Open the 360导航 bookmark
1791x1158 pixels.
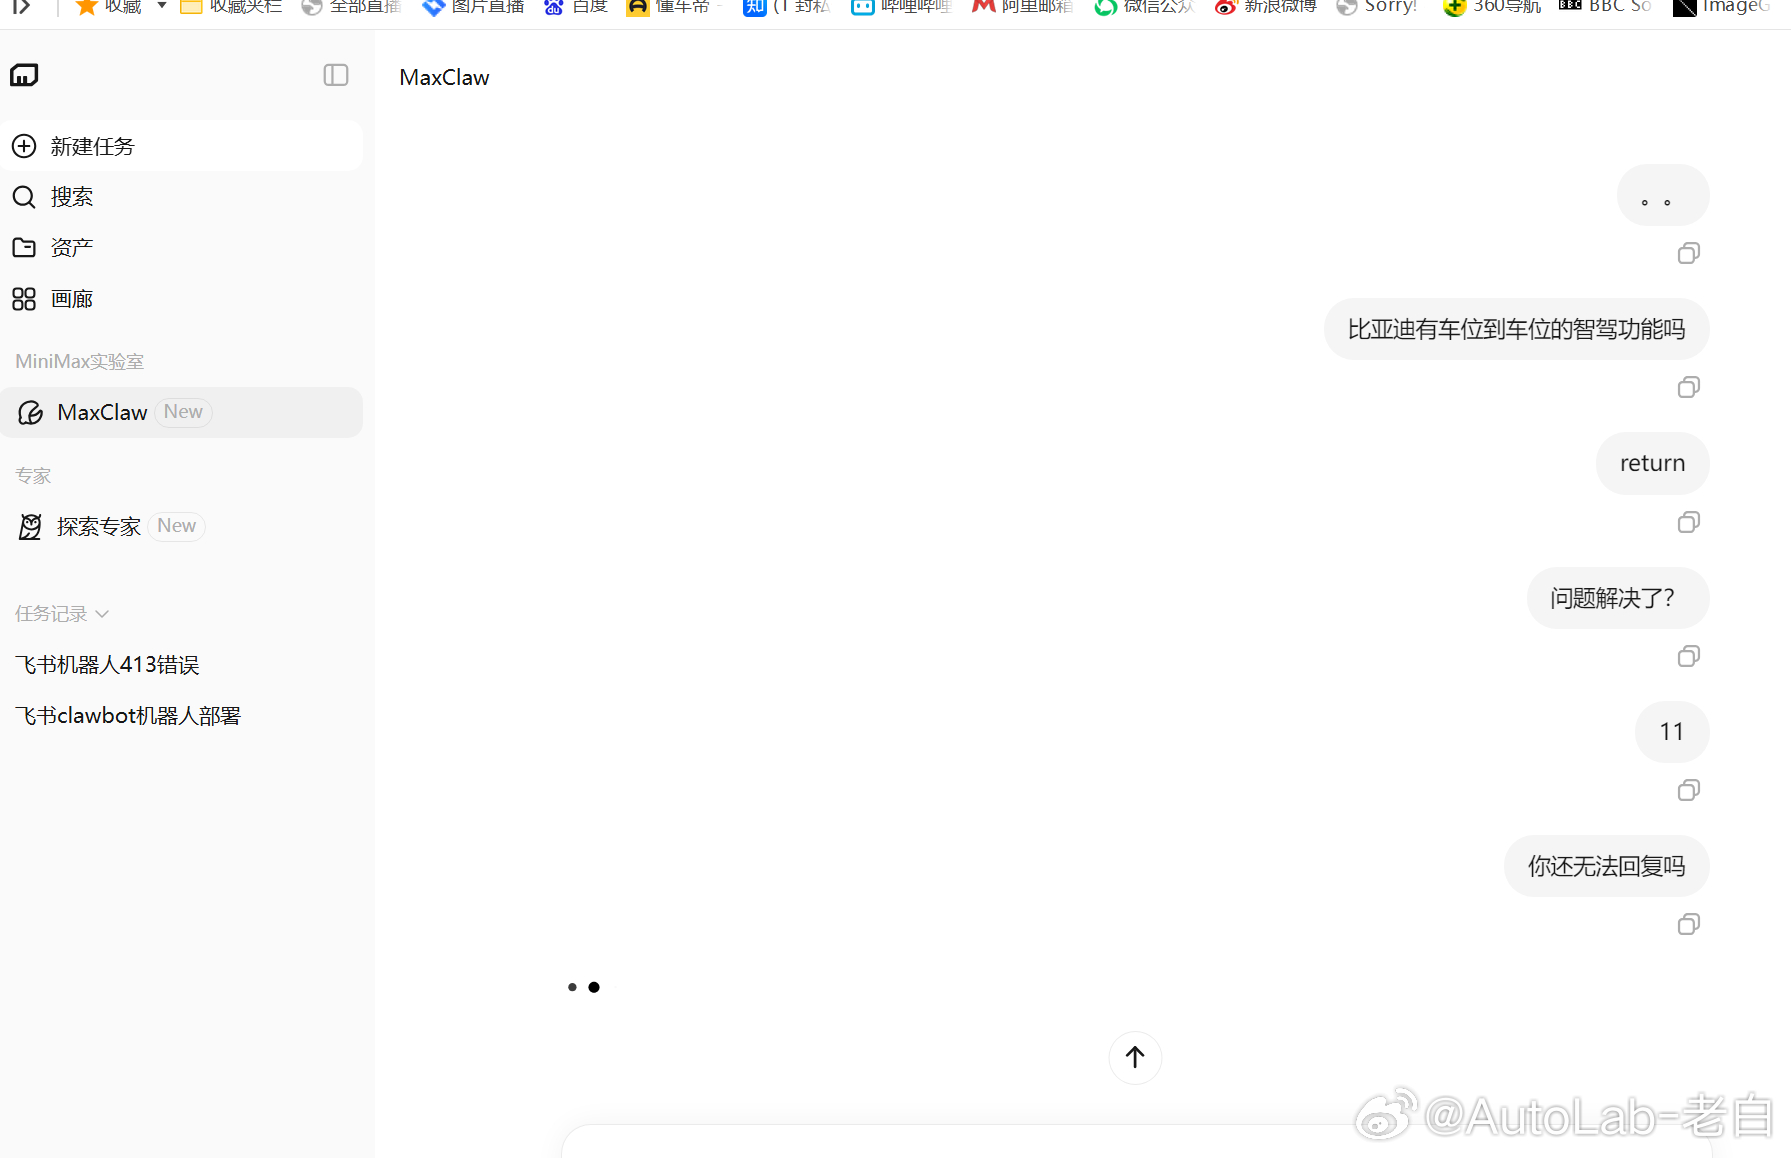pyautogui.click(x=1492, y=7)
